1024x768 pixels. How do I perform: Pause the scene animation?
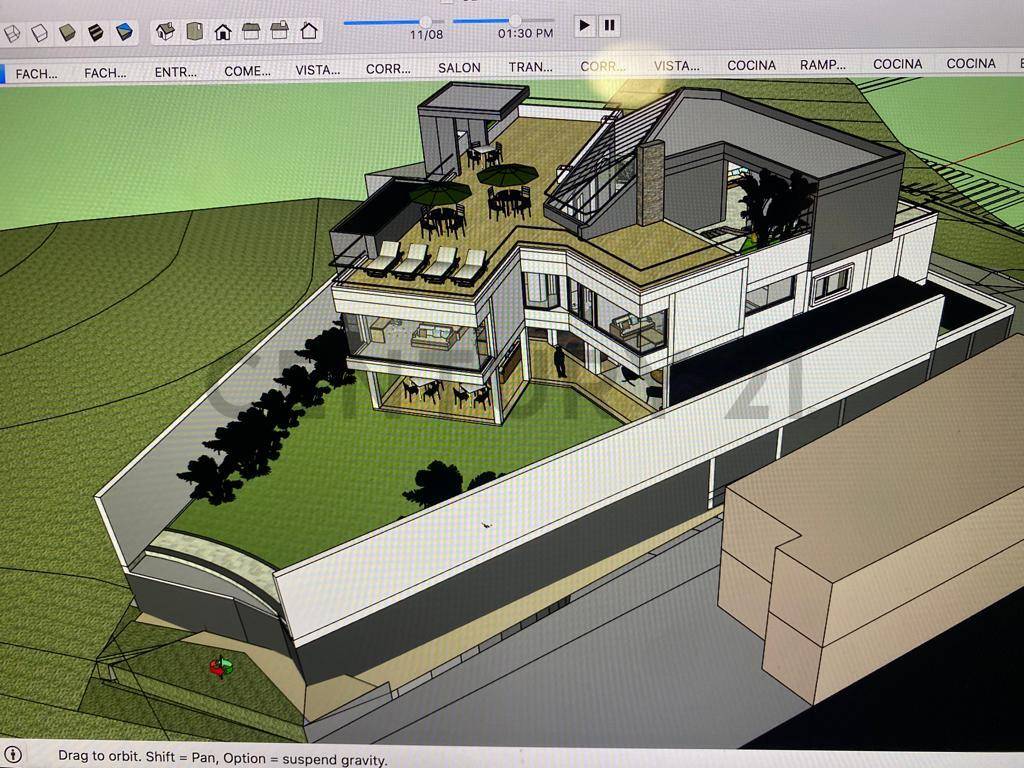pos(609,25)
